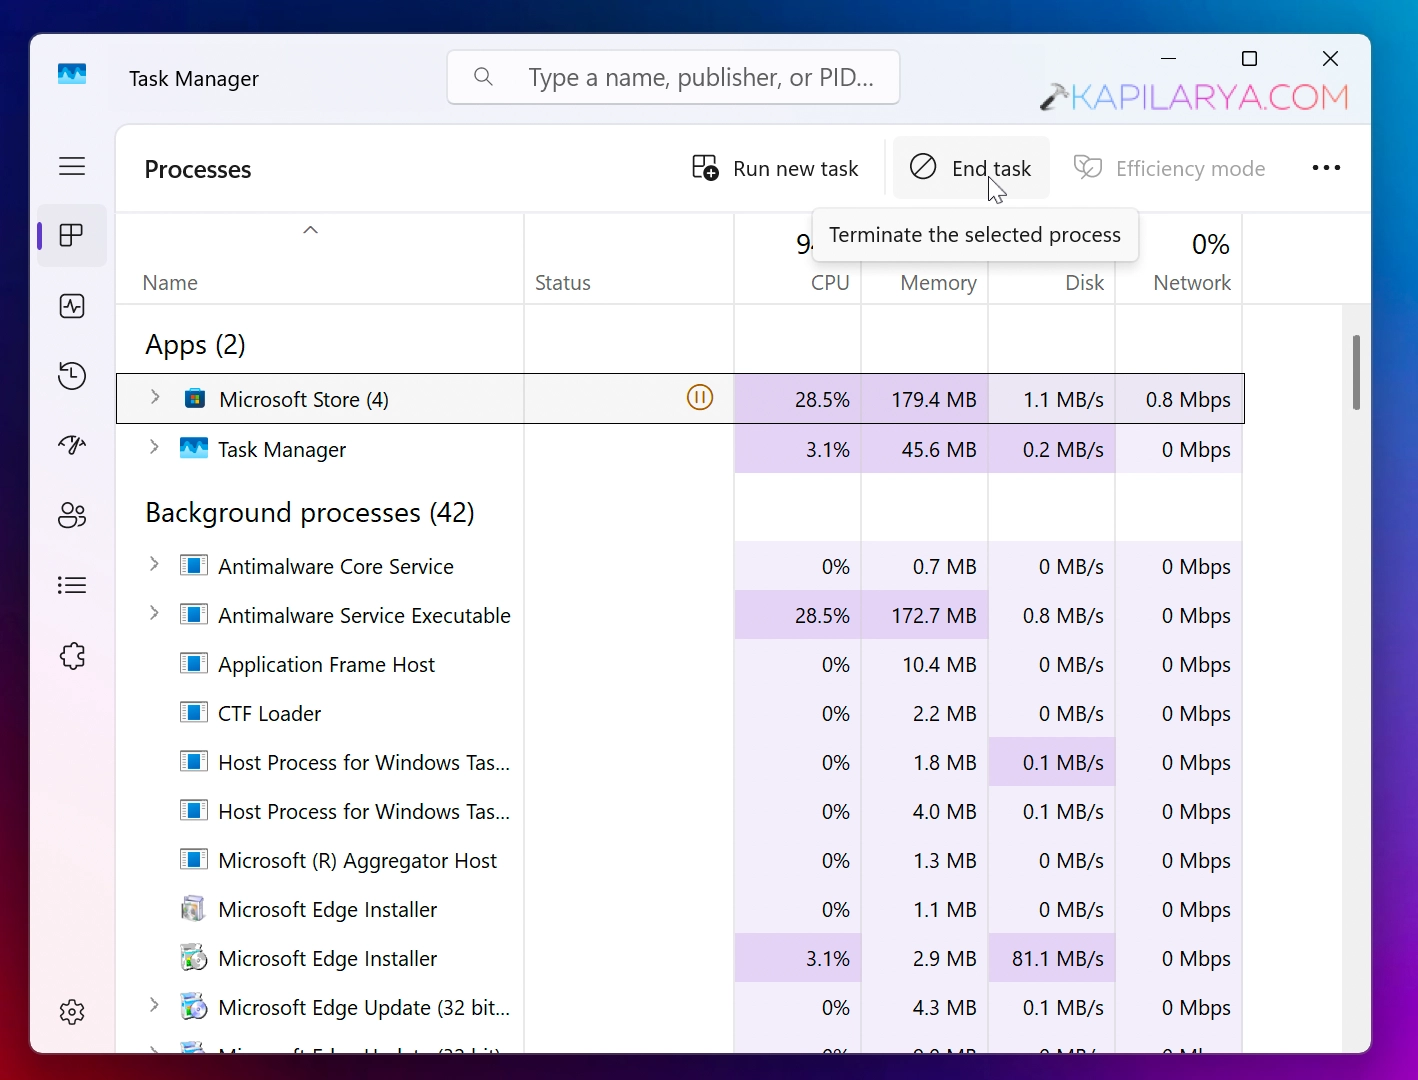This screenshot has height=1080, width=1418.
Task: Expand the Antimalware Service Executable row
Action: pyautogui.click(x=154, y=613)
